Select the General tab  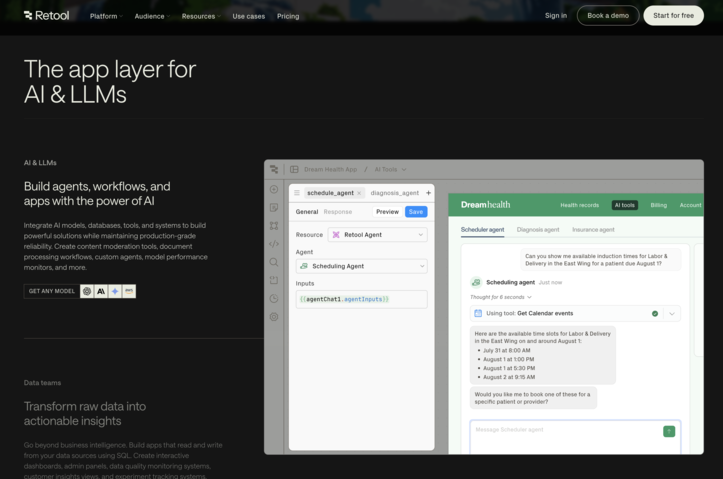click(x=307, y=212)
